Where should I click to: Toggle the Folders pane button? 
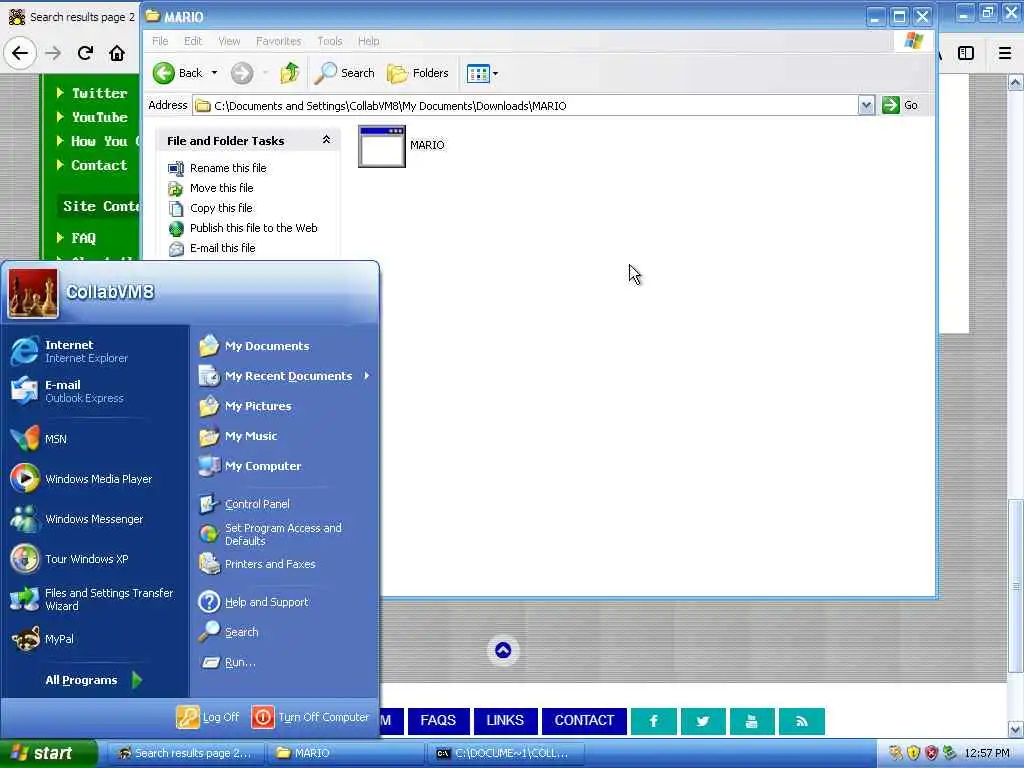[x=418, y=73]
